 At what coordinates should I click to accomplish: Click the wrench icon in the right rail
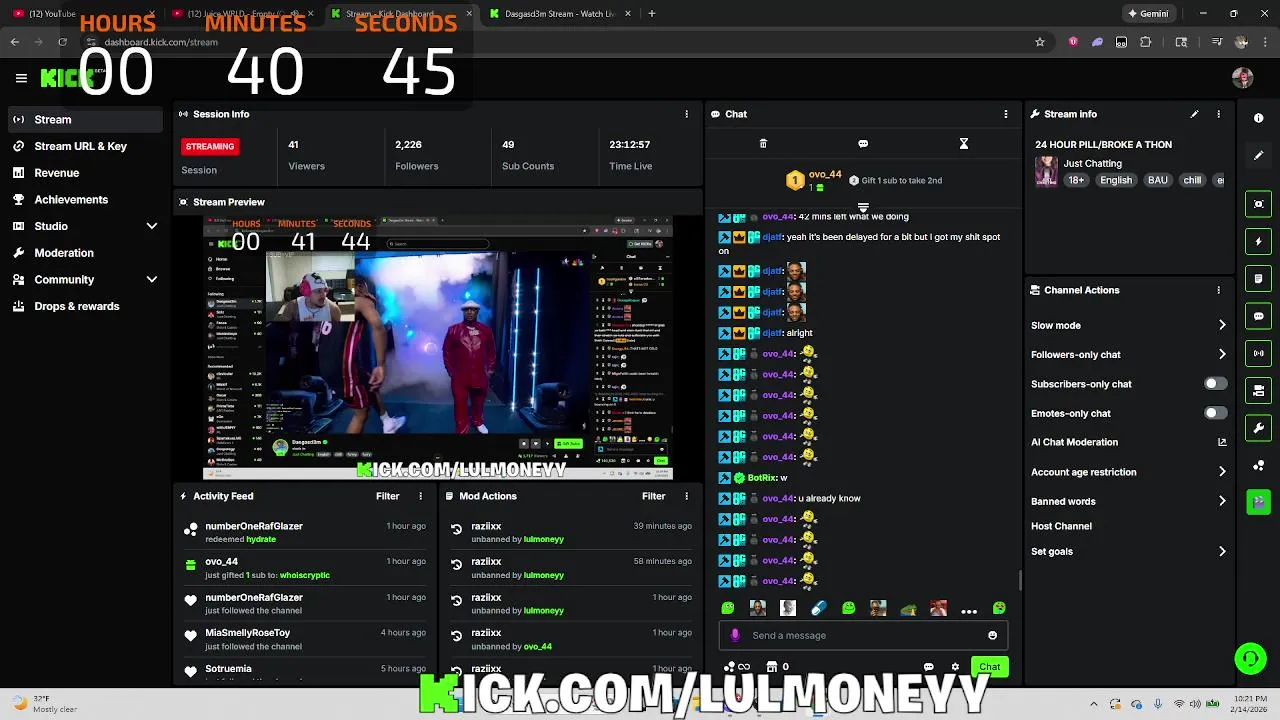tap(1258, 428)
